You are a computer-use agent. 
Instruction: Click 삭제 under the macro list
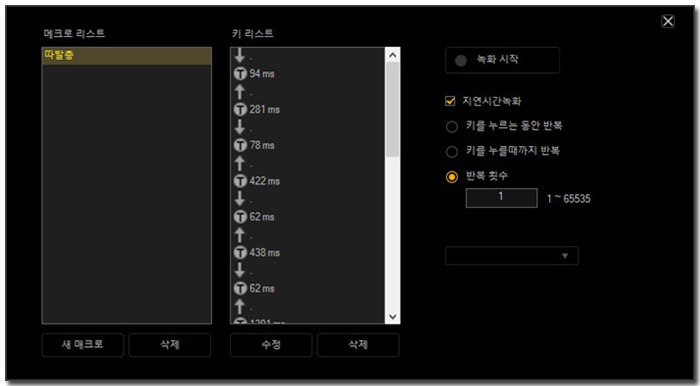pyautogui.click(x=170, y=345)
